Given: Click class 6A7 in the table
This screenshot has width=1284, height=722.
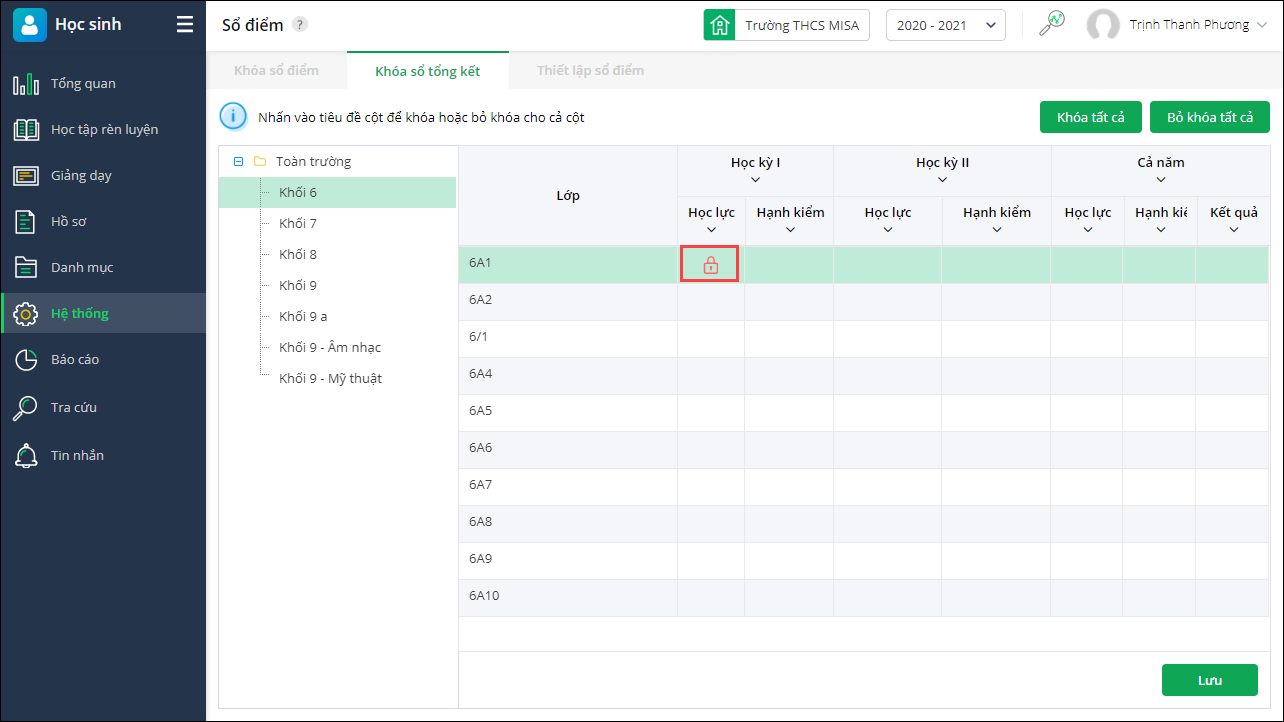Looking at the screenshot, I should point(568,487).
